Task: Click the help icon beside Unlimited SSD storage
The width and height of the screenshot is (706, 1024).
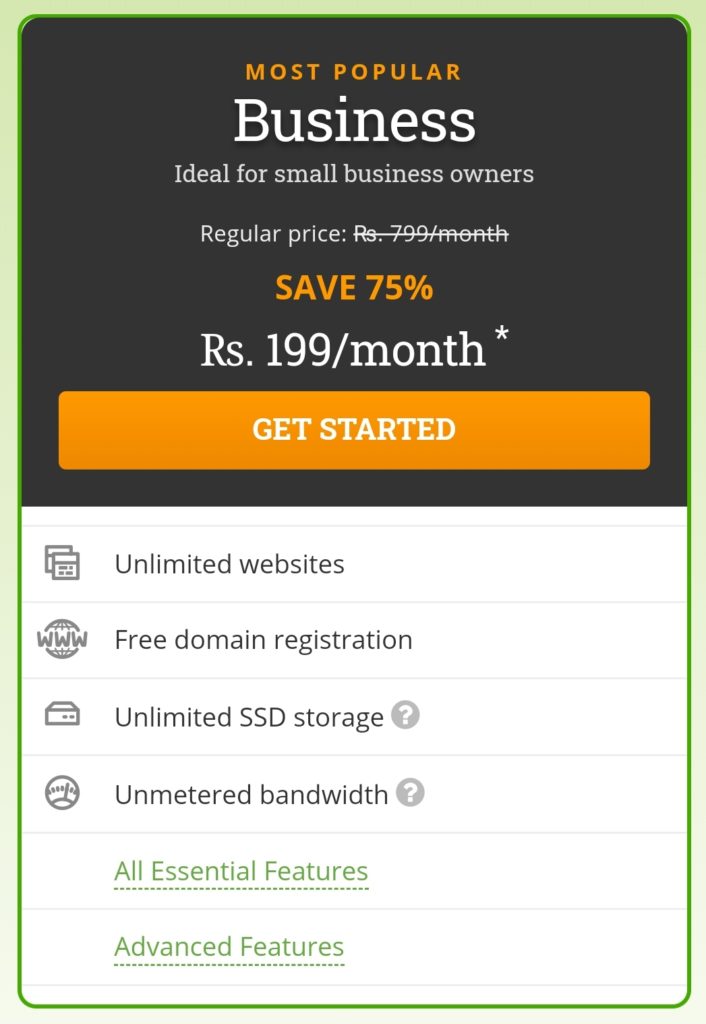Action: tap(406, 714)
